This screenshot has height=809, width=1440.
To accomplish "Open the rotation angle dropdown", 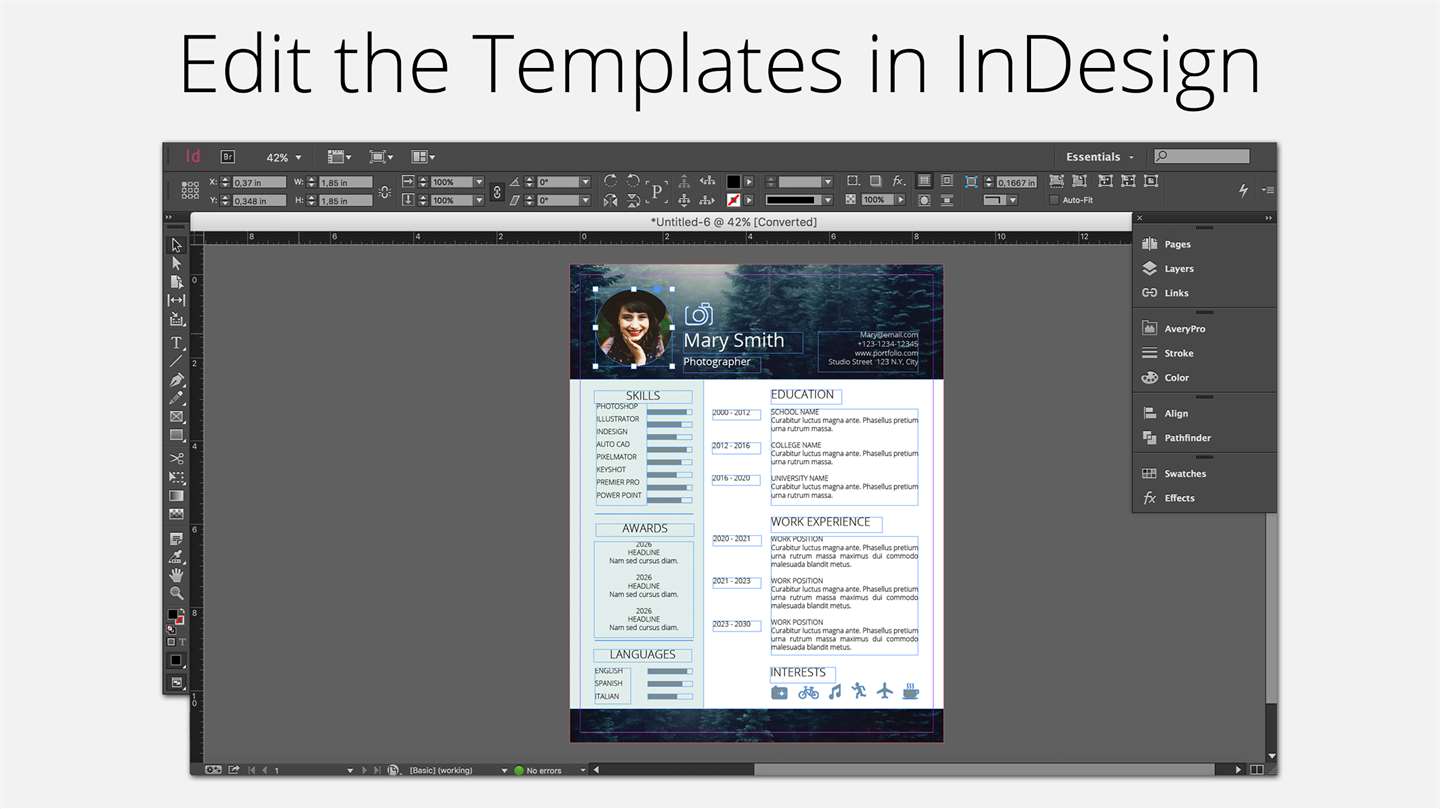I will pos(586,182).
